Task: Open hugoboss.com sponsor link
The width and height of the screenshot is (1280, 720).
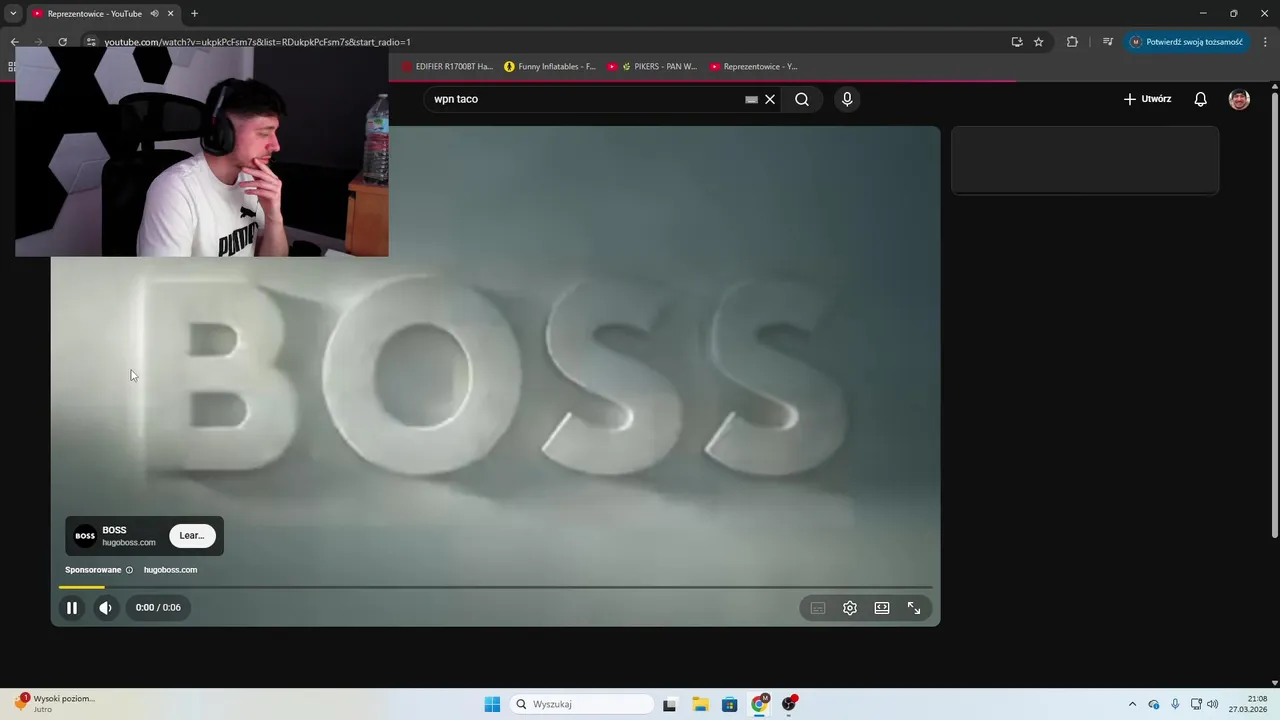Action: click(170, 570)
